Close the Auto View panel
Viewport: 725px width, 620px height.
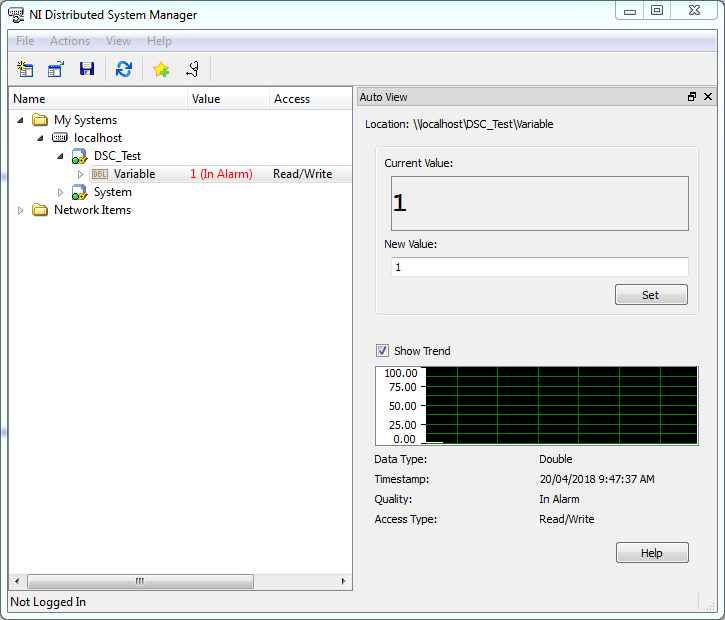coord(708,97)
